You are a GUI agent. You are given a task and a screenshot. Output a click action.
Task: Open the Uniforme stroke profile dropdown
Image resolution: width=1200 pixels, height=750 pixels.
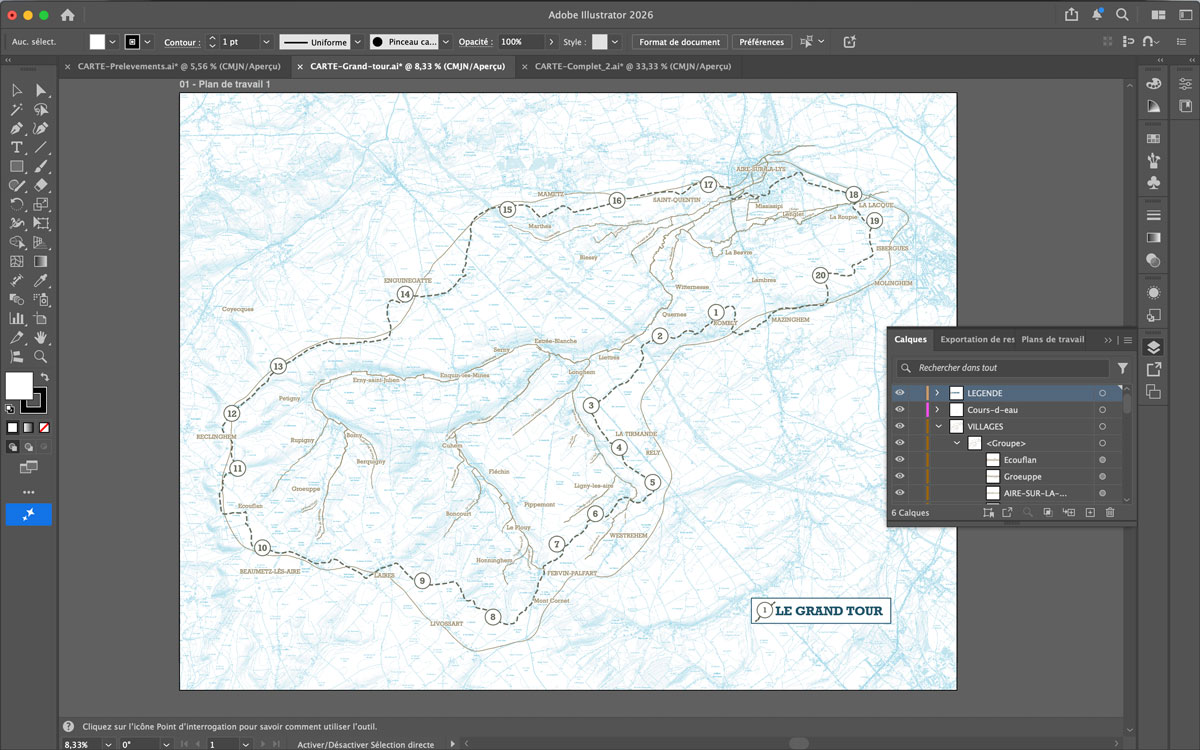(x=357, y=42)
